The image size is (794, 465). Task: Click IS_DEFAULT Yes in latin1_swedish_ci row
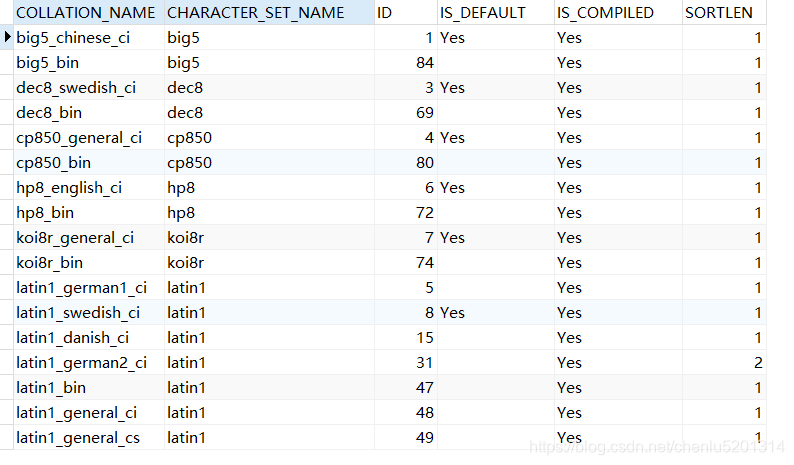pyautogui.click(x=496, y=313)
